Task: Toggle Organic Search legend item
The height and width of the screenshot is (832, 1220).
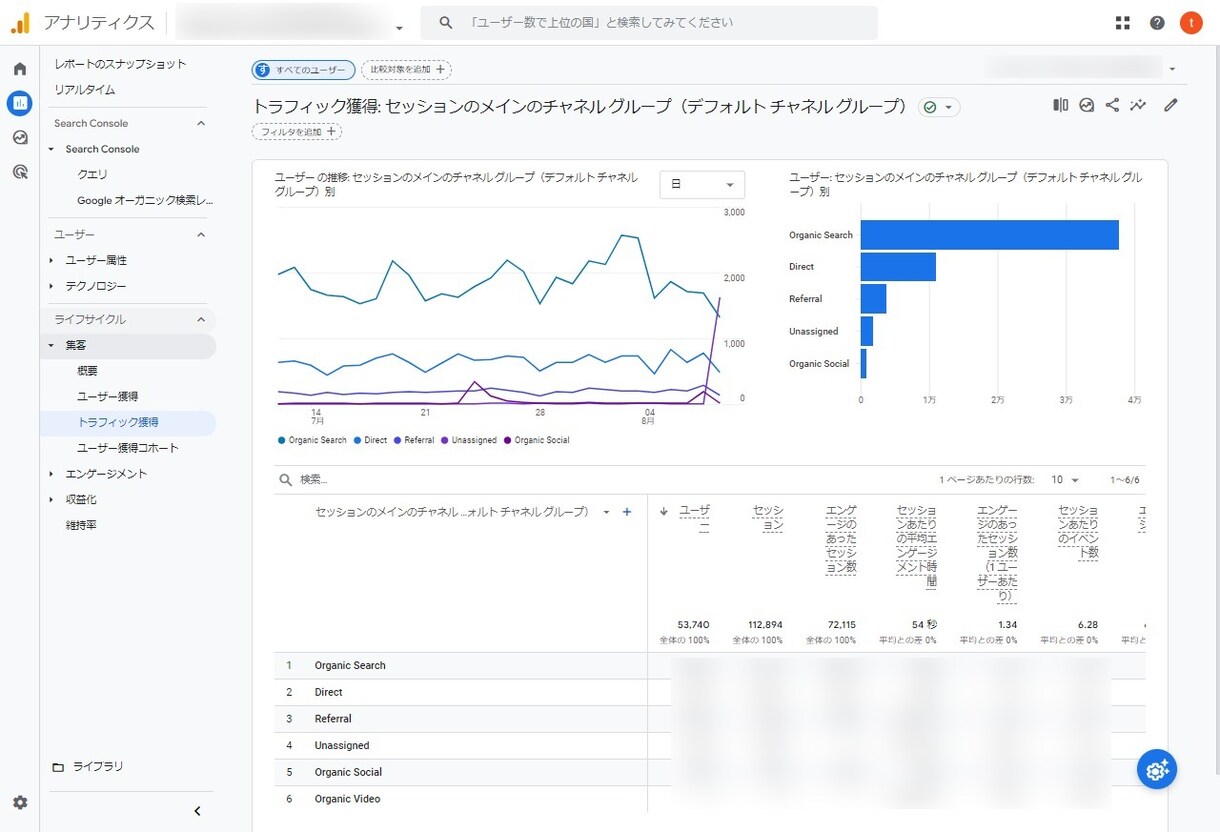Action: [313, 440]
